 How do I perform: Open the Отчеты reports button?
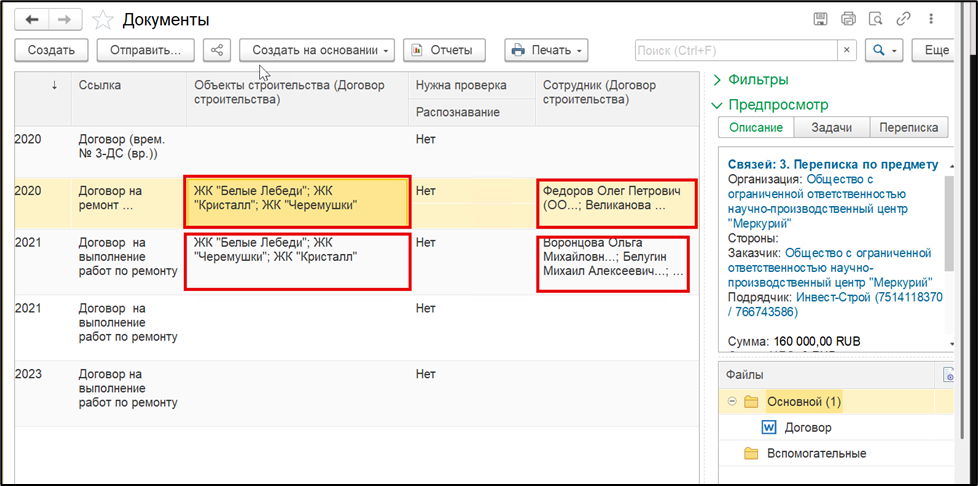click(445, 51)
